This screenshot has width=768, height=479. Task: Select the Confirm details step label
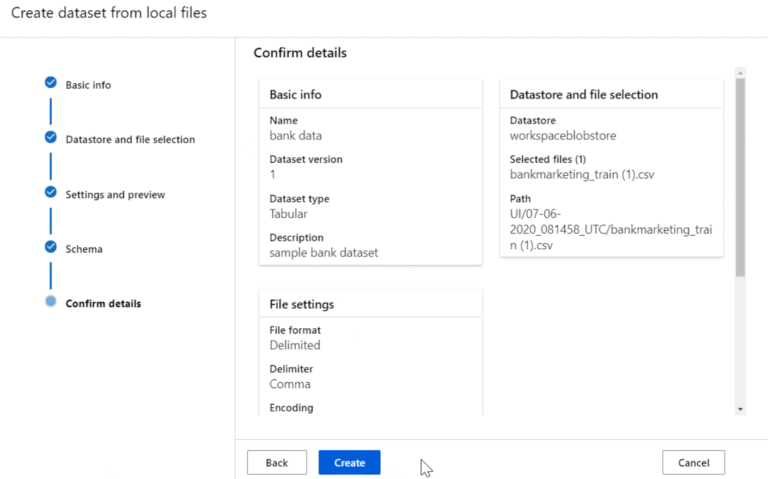[x=103, y=304]
